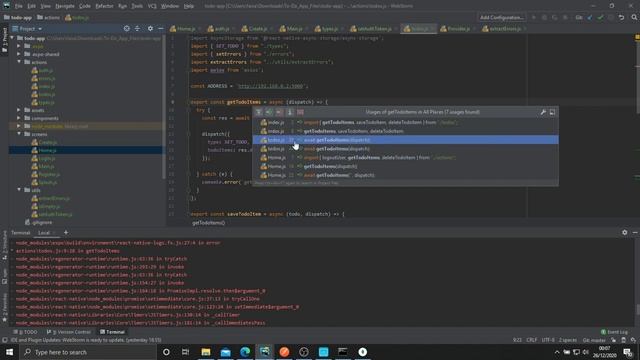The height and width of the screenshot is (360, 640).
Task: Click the Windows Start button
Action: pyautogui.click(x=9, y=352)
